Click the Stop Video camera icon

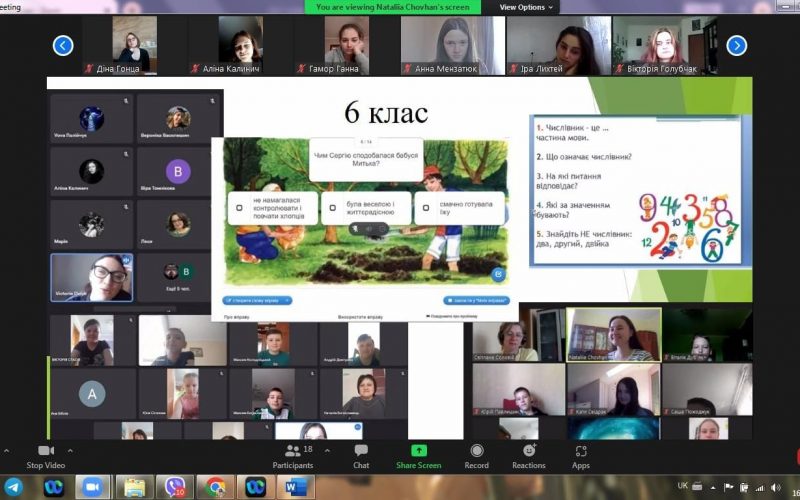45,451
